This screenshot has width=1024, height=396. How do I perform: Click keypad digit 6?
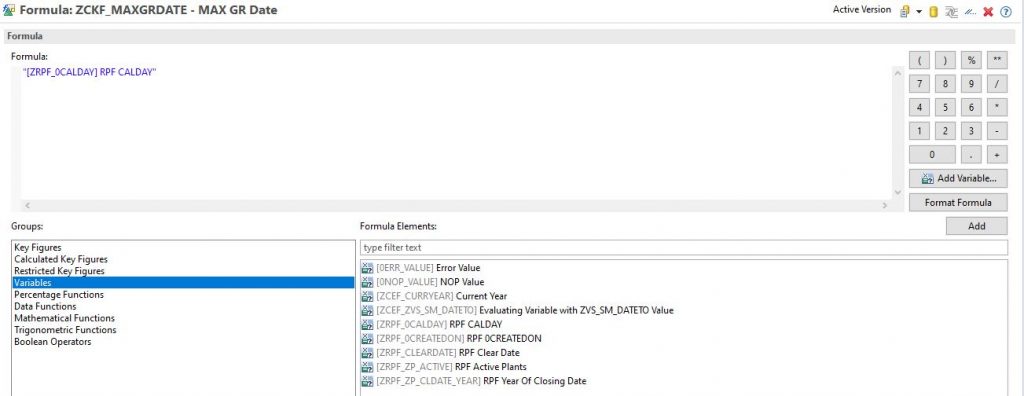[x=971, y=107]
